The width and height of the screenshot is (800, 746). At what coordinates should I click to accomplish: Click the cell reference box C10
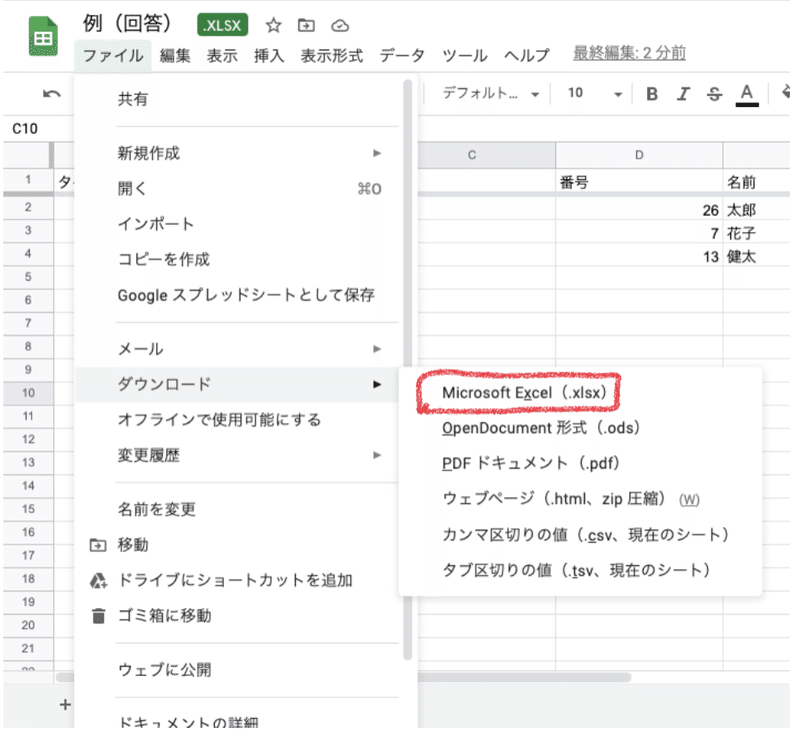point(25,129)
